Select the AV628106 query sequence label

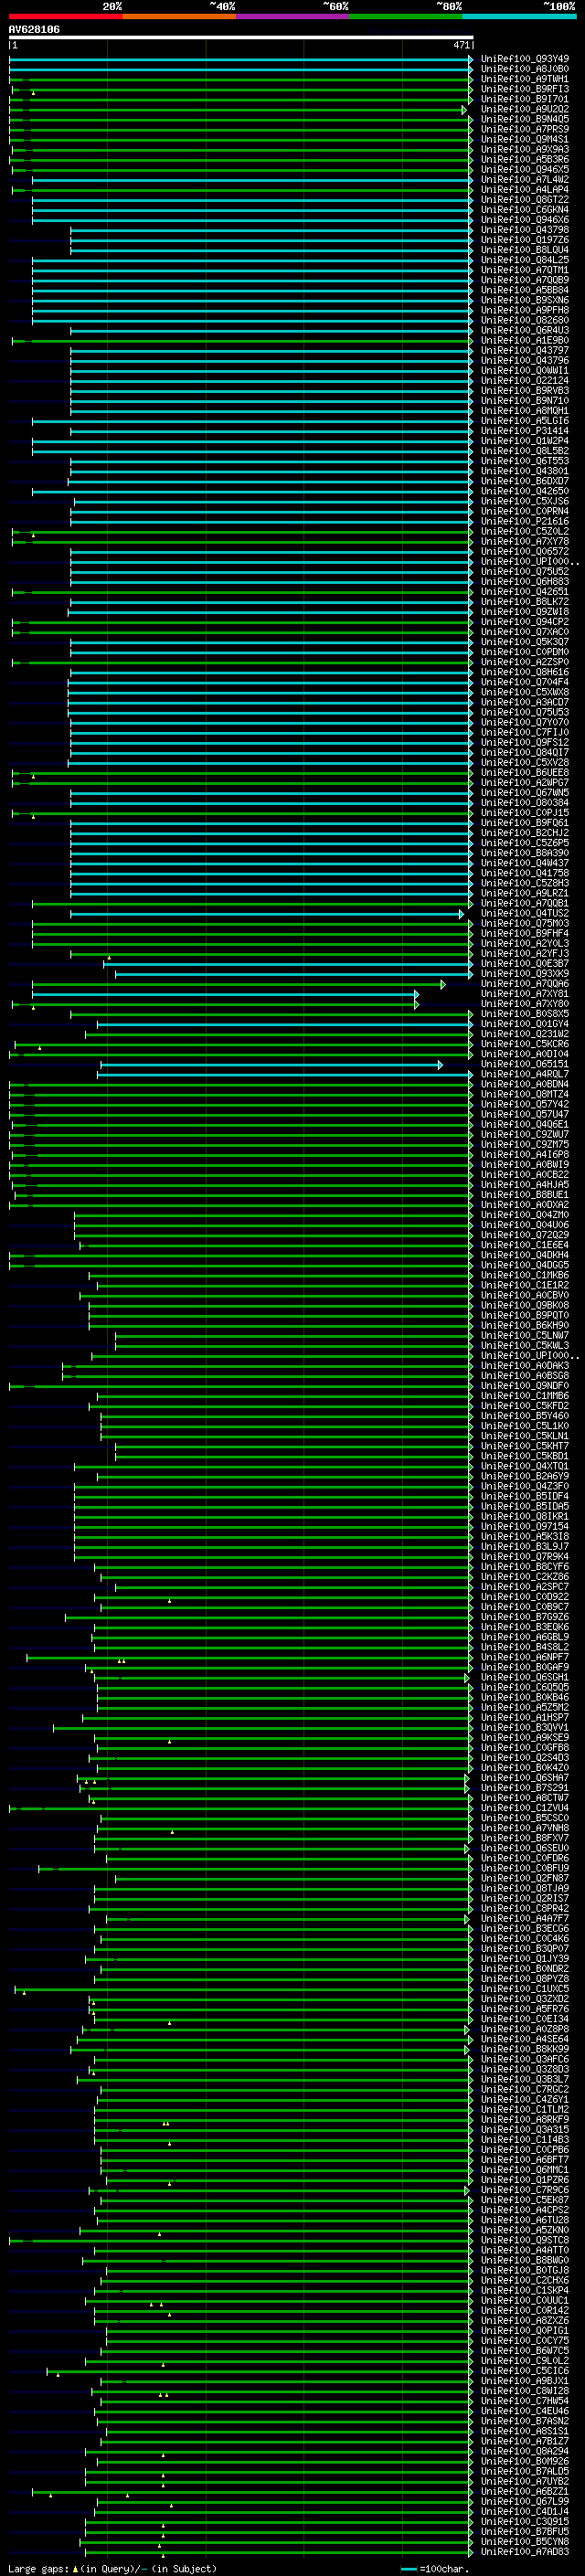[x=34, y=29]
